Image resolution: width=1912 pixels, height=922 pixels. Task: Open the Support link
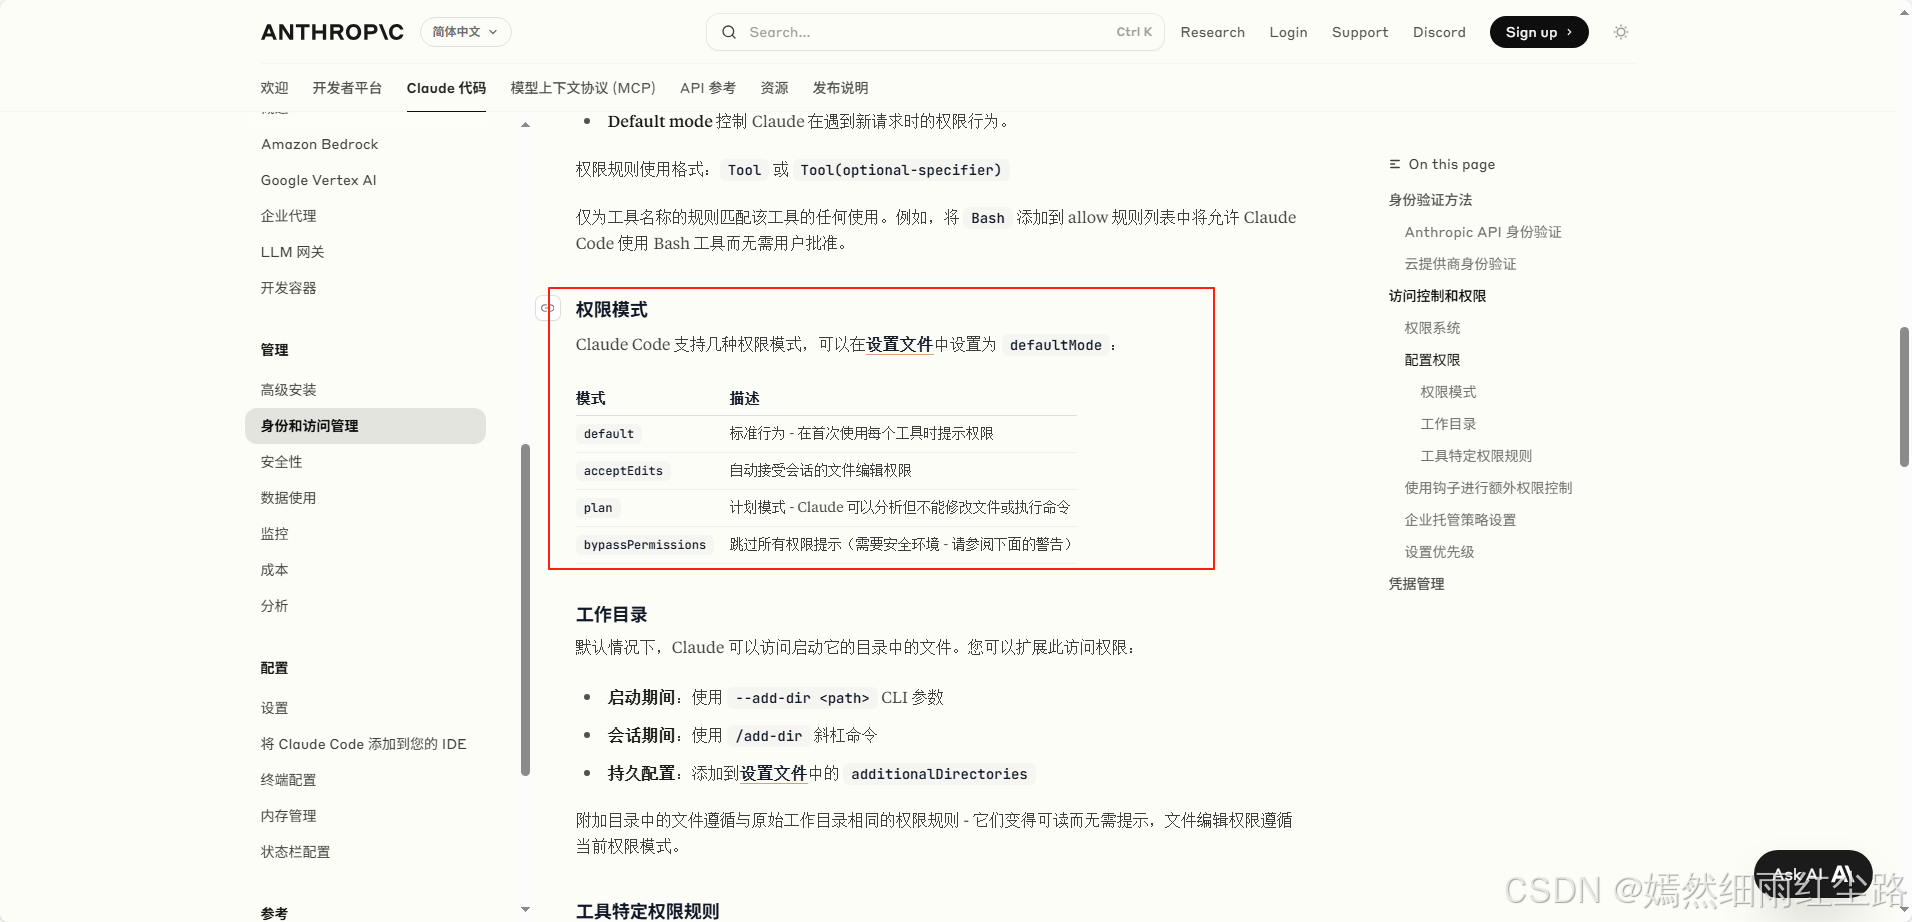pyautogui.click(x=1360, y=32)
